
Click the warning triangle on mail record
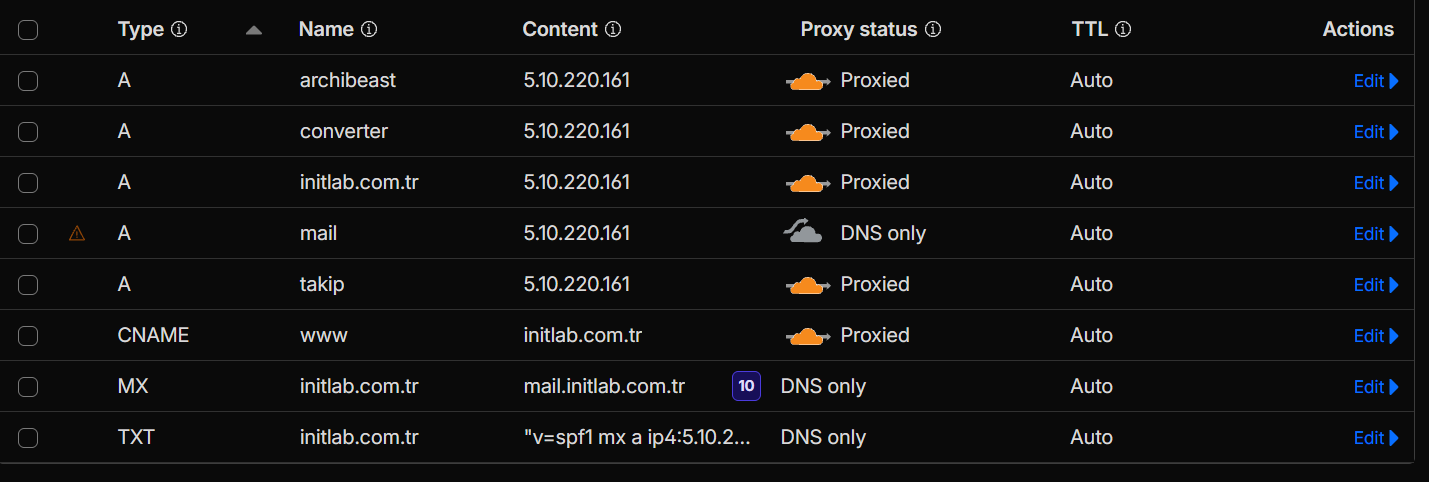coord(77,234)
